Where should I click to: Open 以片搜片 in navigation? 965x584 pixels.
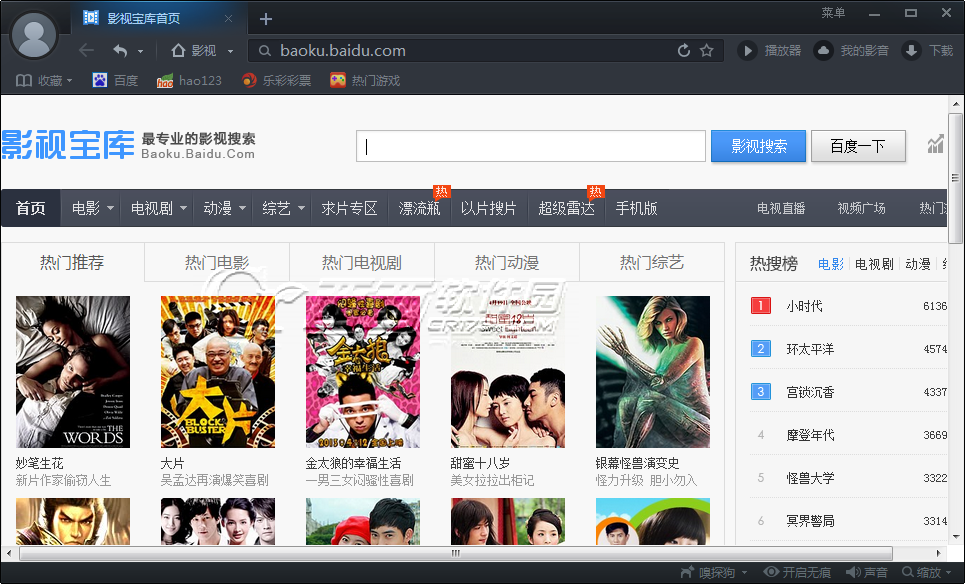coord(489,208)
